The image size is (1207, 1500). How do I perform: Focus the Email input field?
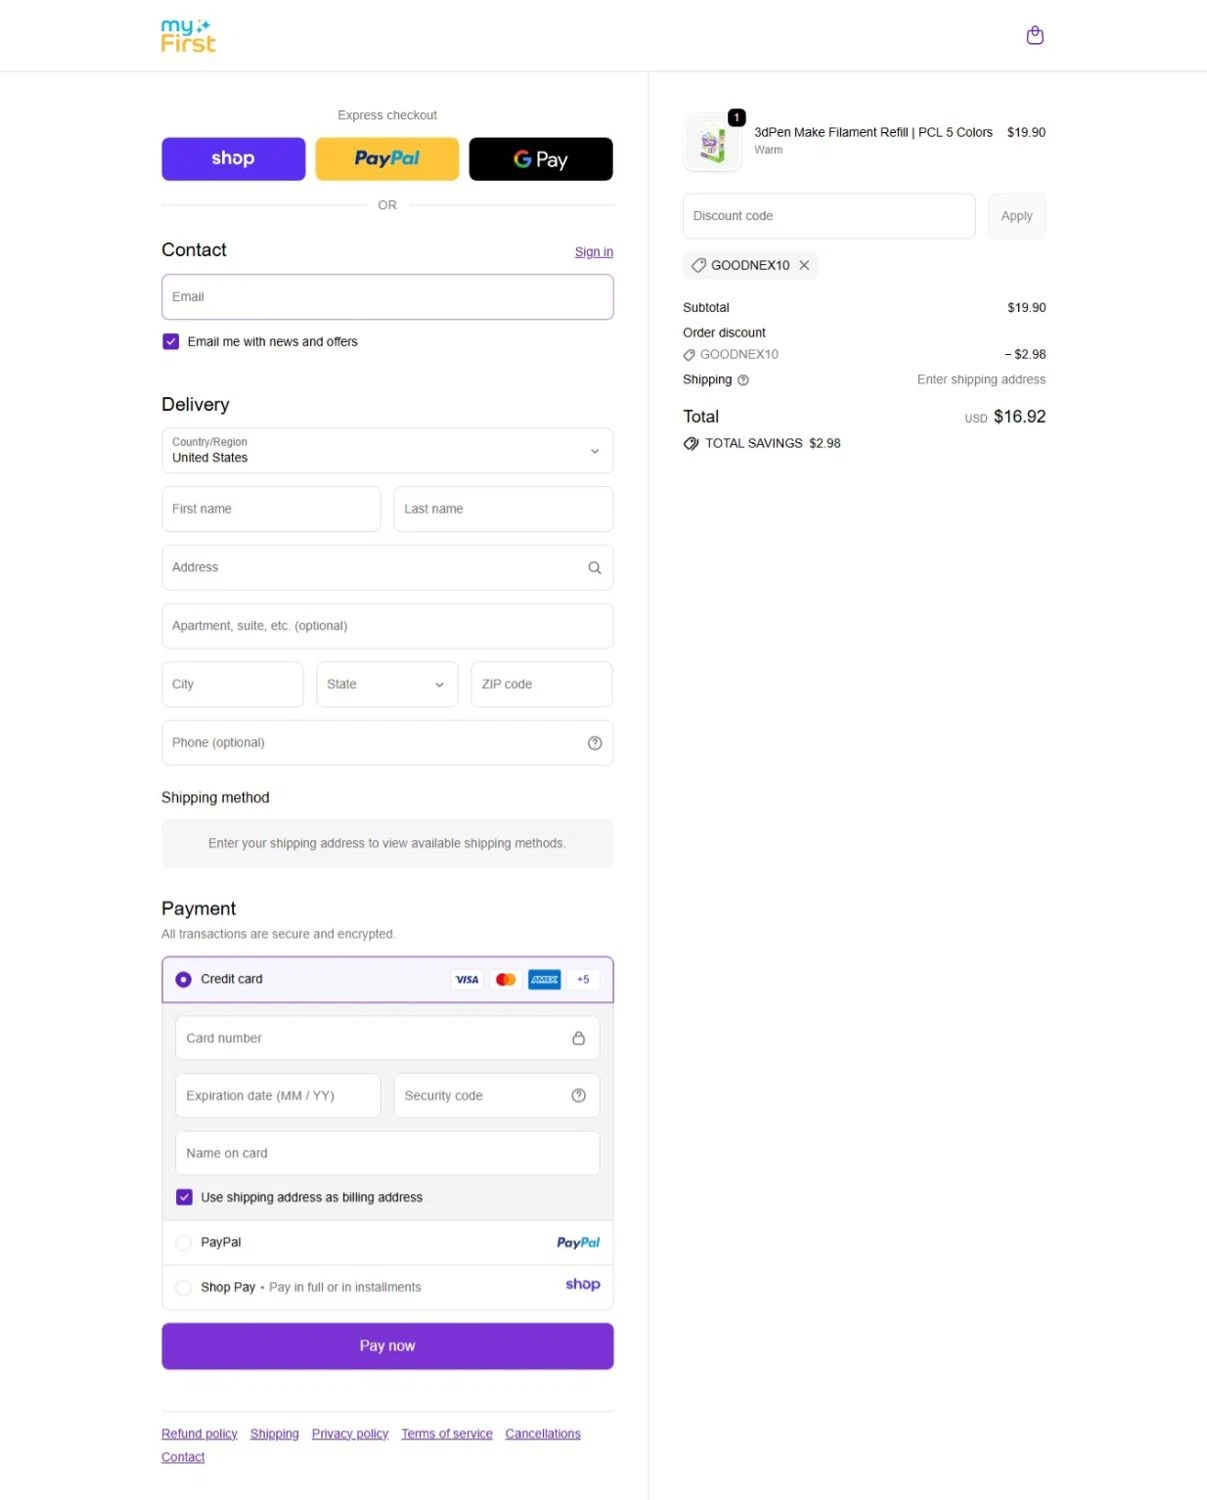(x=387, y=297)
